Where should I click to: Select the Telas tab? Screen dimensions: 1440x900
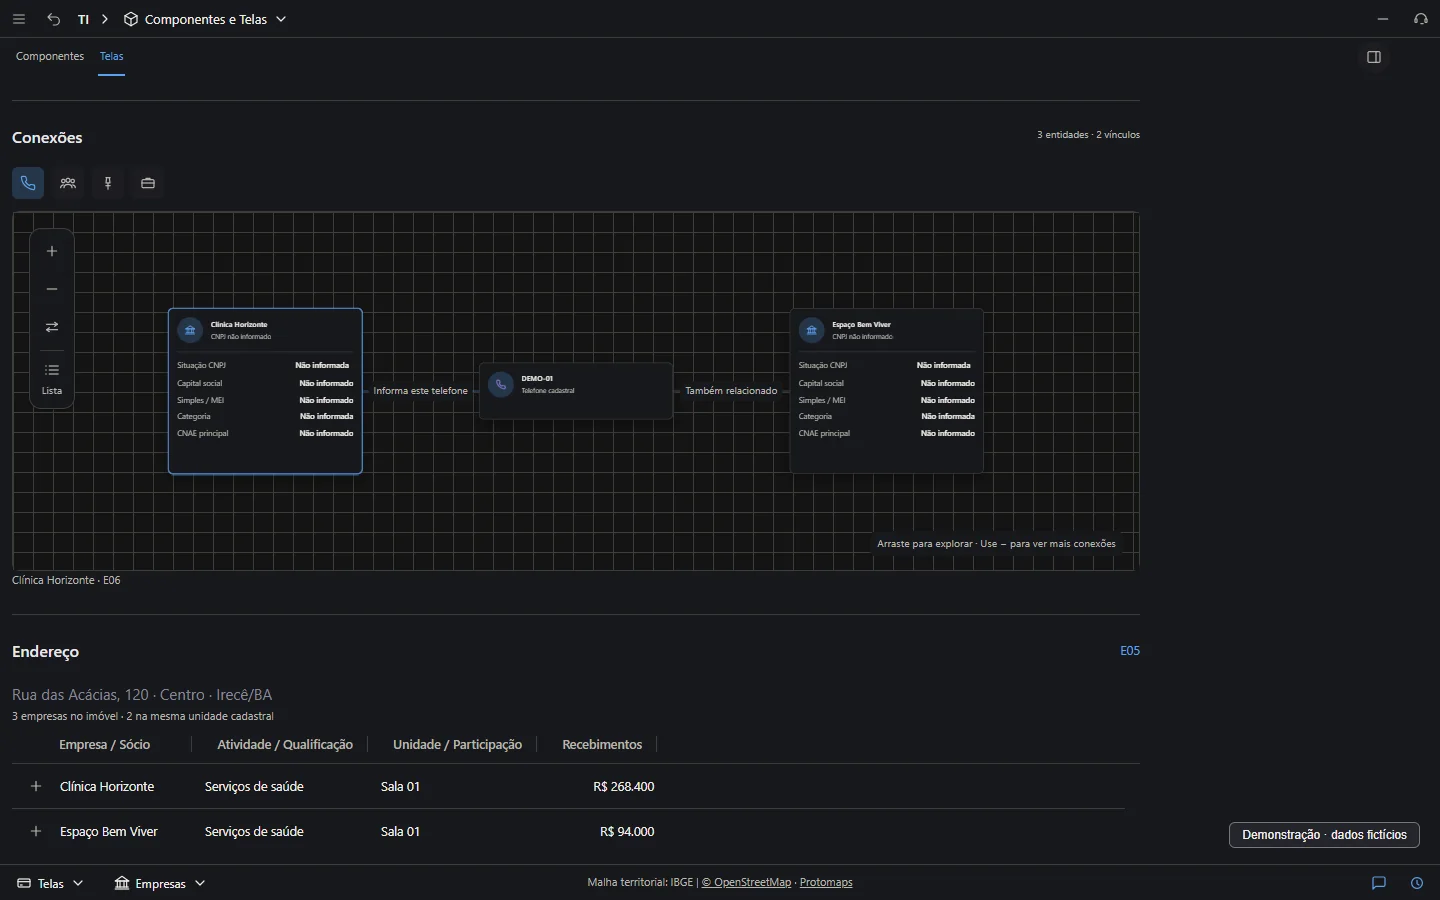(112, 56)
